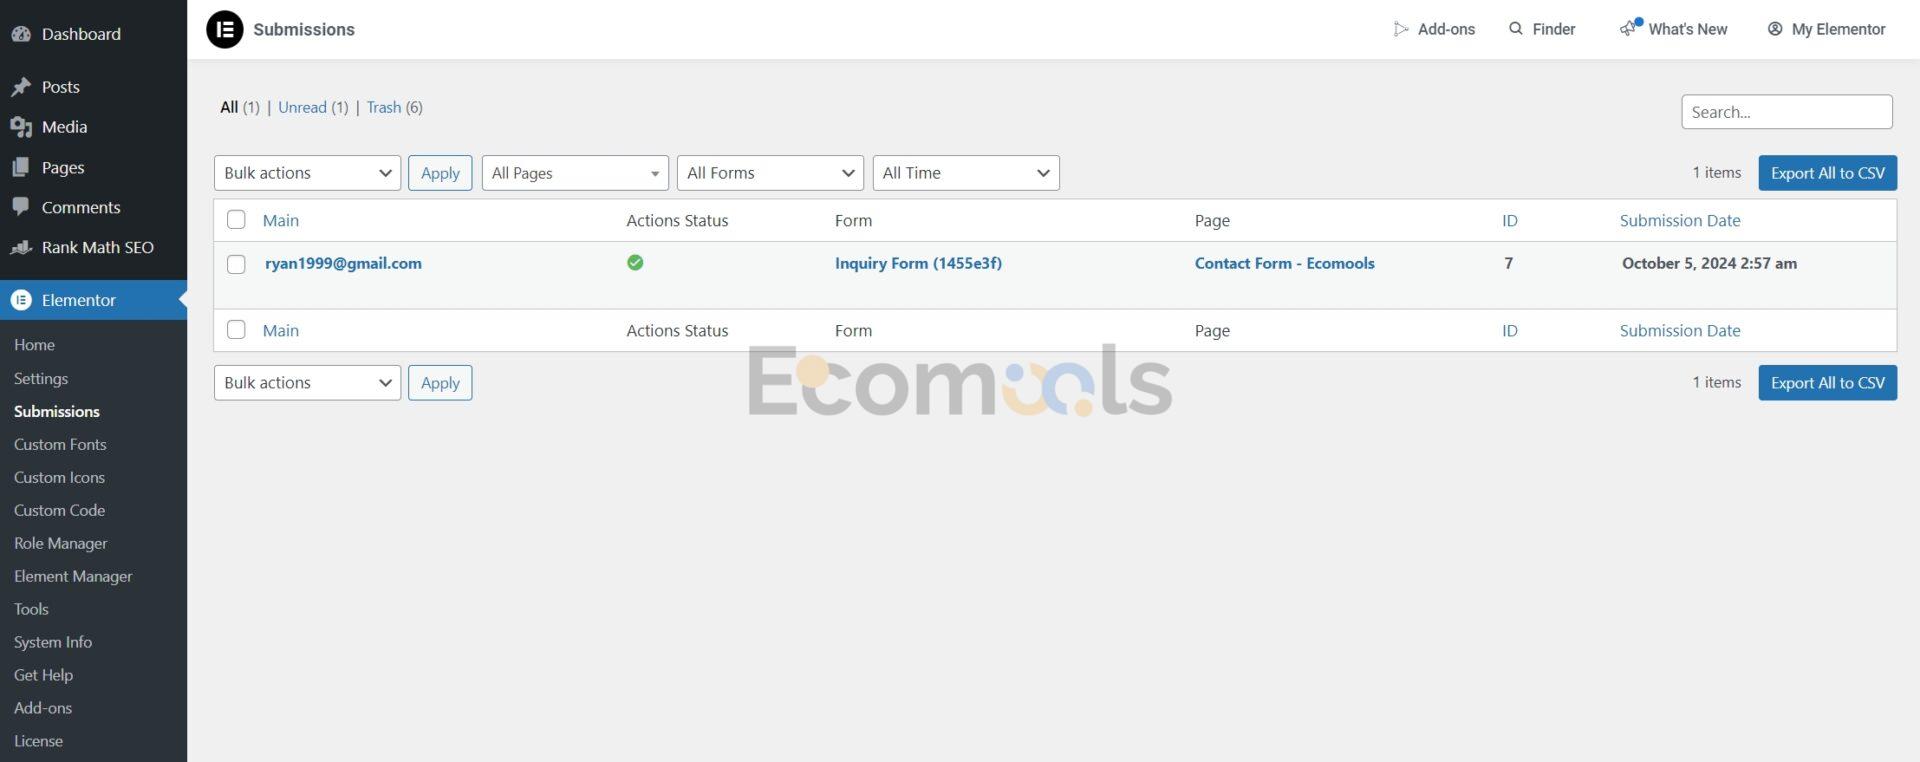Screen dimensions: 1920x762
Task: Click the Media icon in sidebar
Action: (x=21, y=127)
